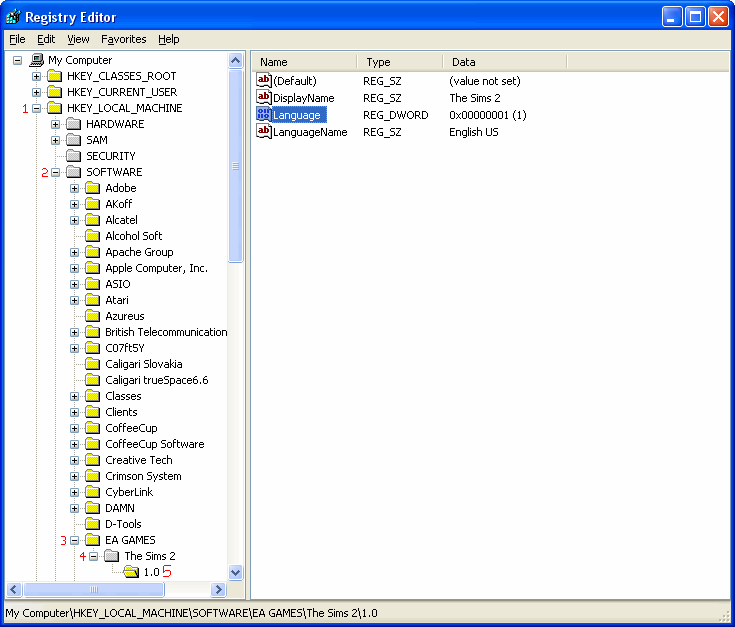Click the open 1.0 folder icon
Image resolution: width=735 pixels, height=627 pixels.
click(x=131, y=572)
